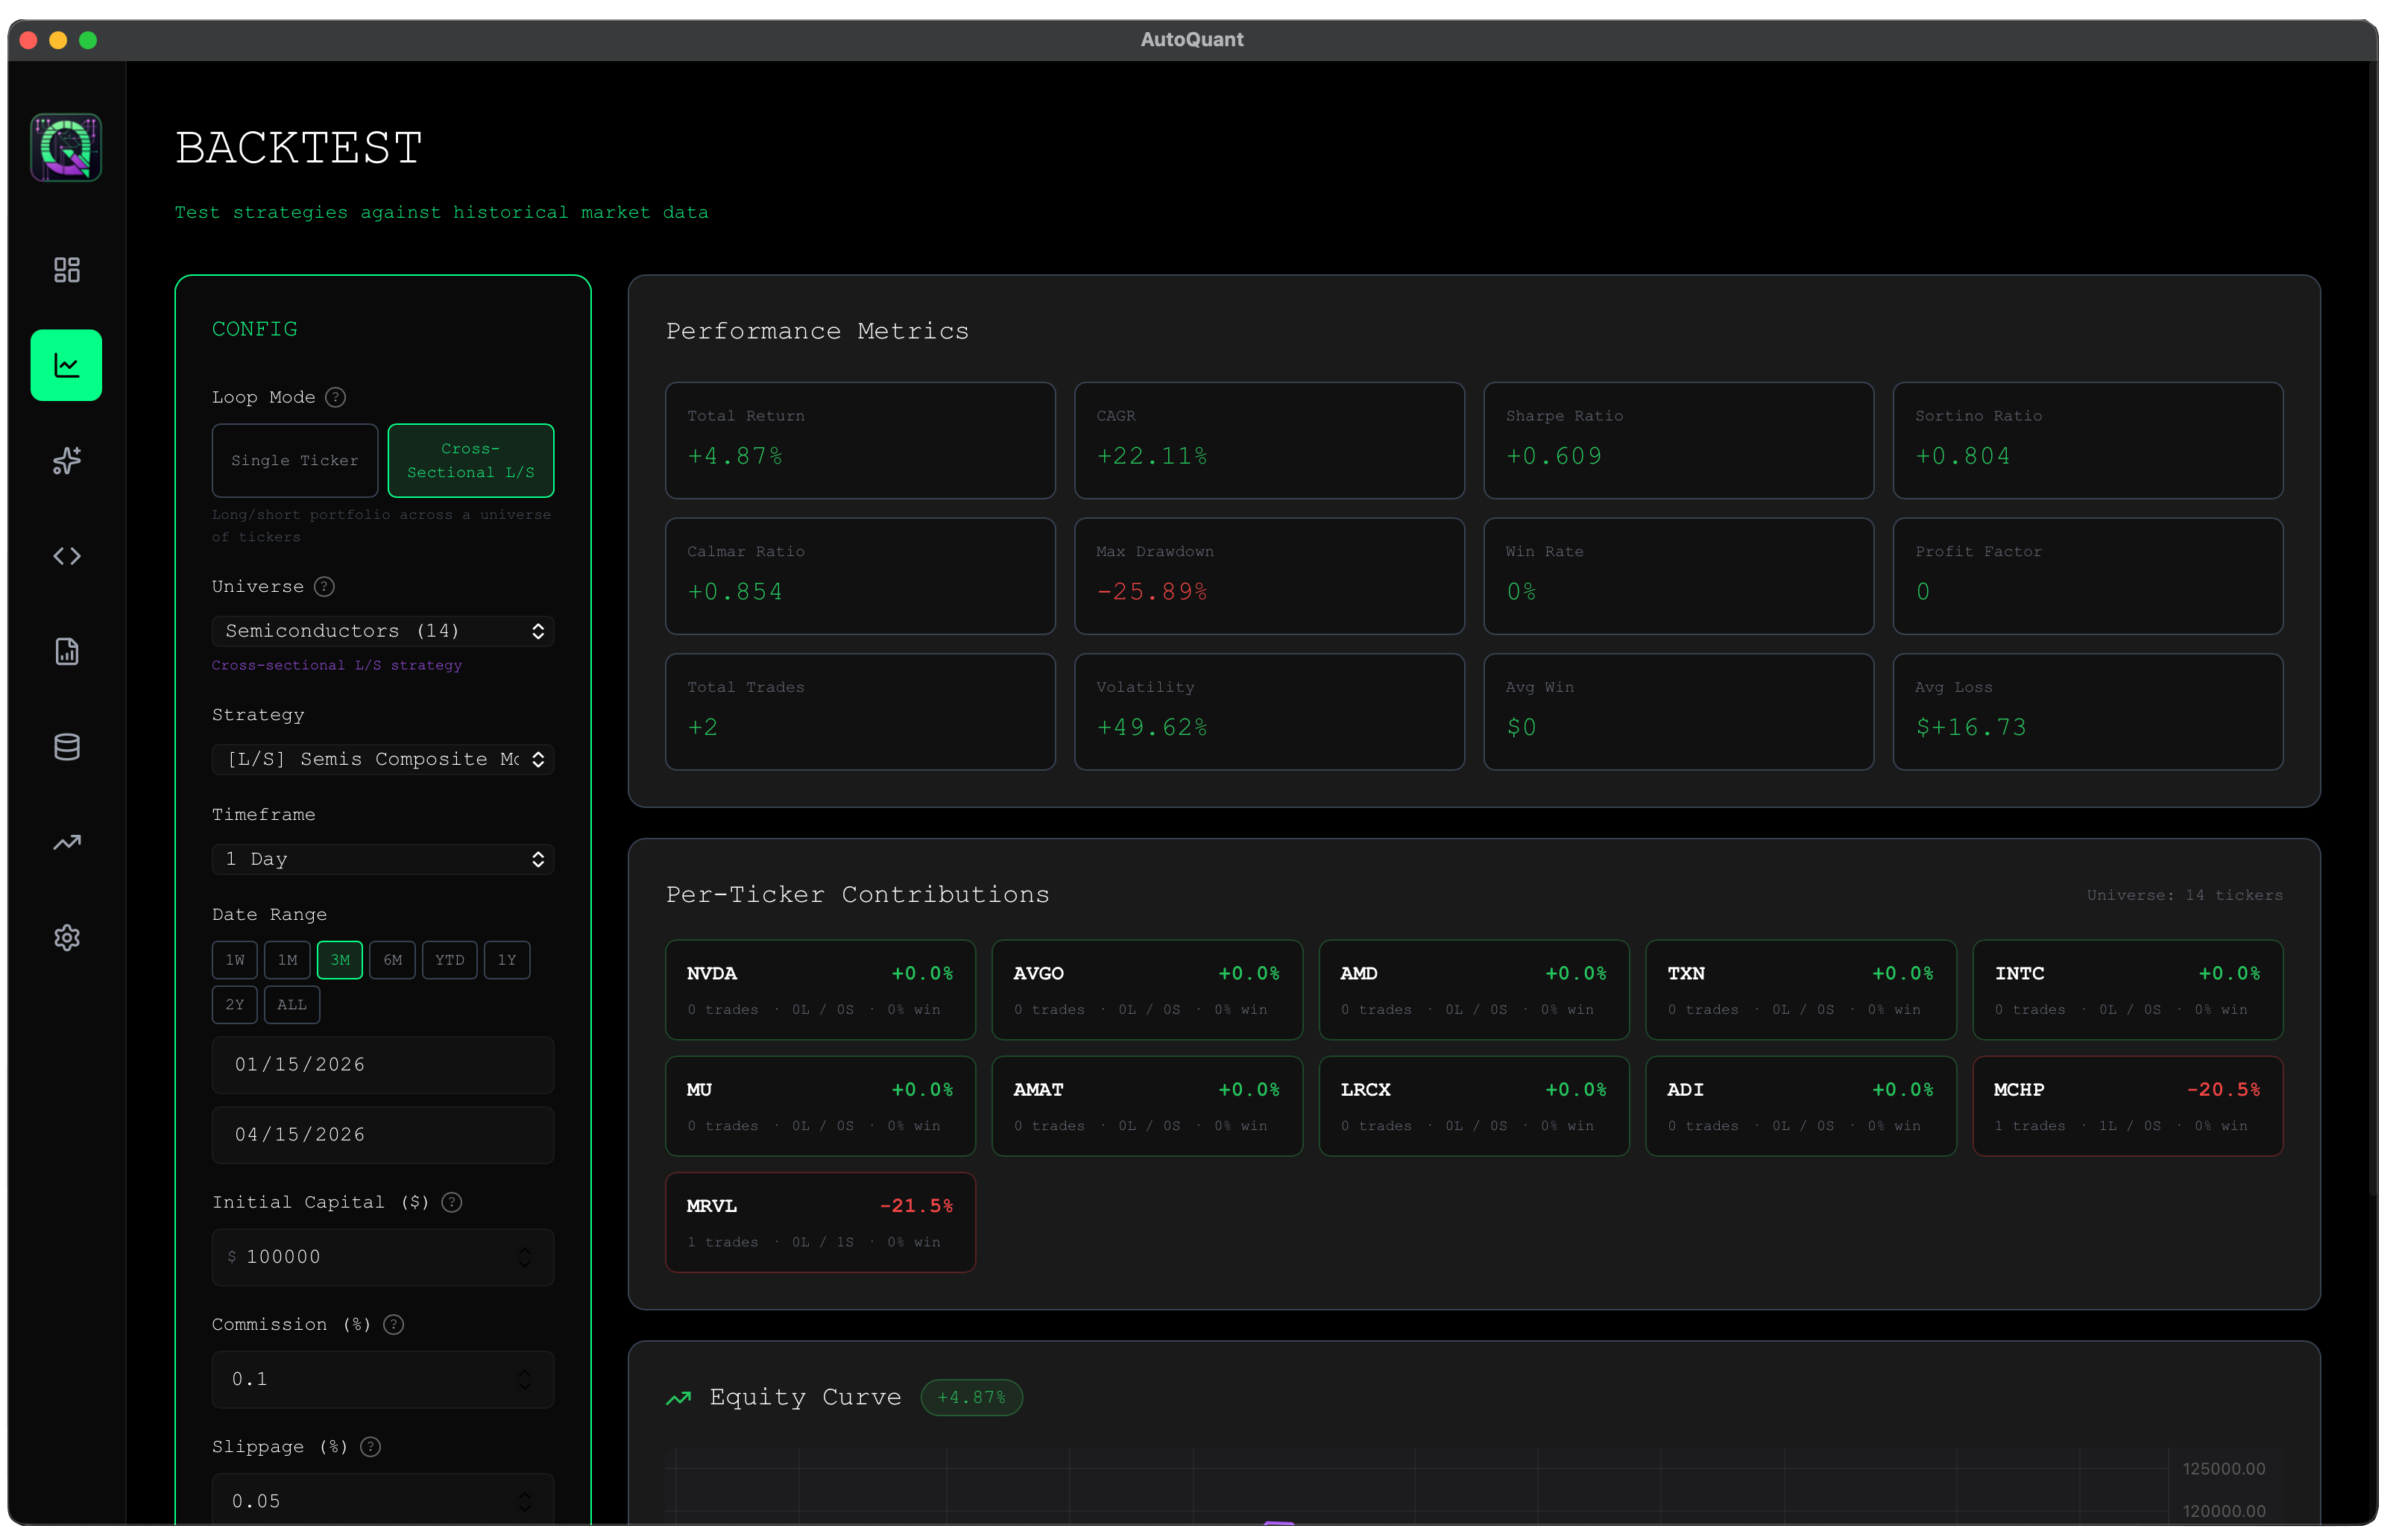Image resolution: width=2393 pixels, height=1540 pixels.
Task: Set date range to YTD
Action: (449, 960)
